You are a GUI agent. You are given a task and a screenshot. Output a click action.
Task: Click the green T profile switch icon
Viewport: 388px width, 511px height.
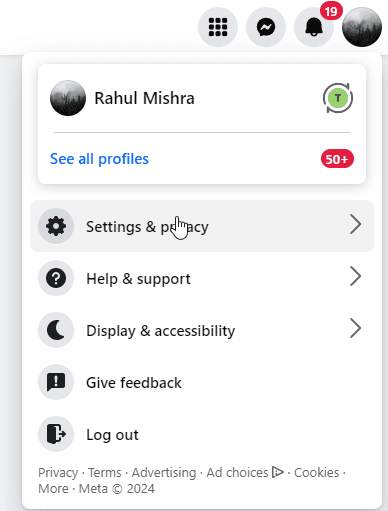click(x=338, y=98)
